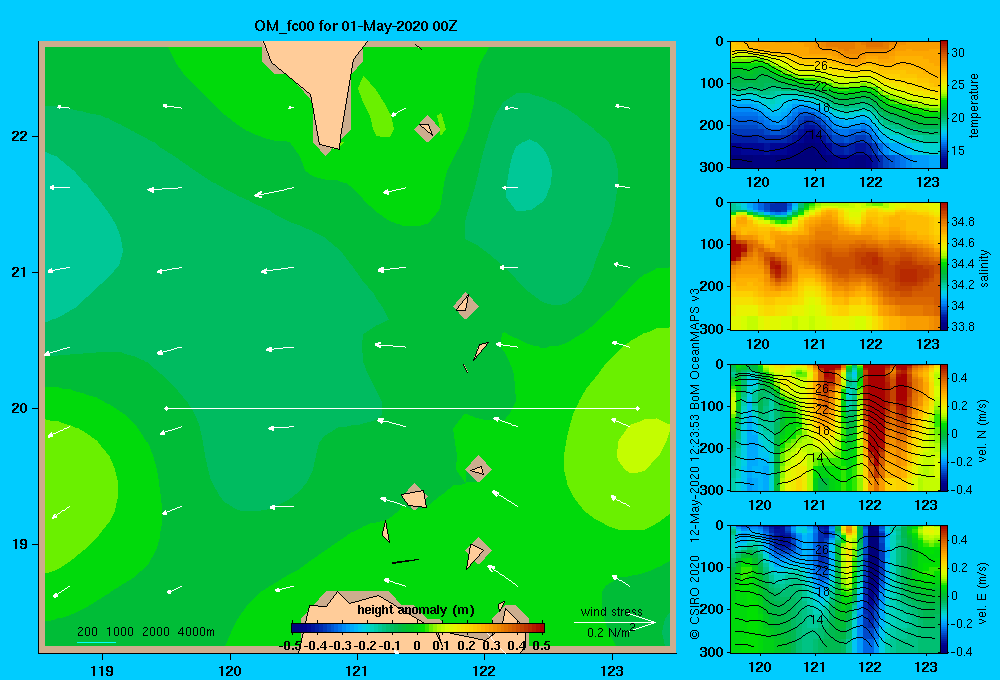Click the vel. N color bar
The height and width of the screenshot is (680, 1000).
[944, 427]
